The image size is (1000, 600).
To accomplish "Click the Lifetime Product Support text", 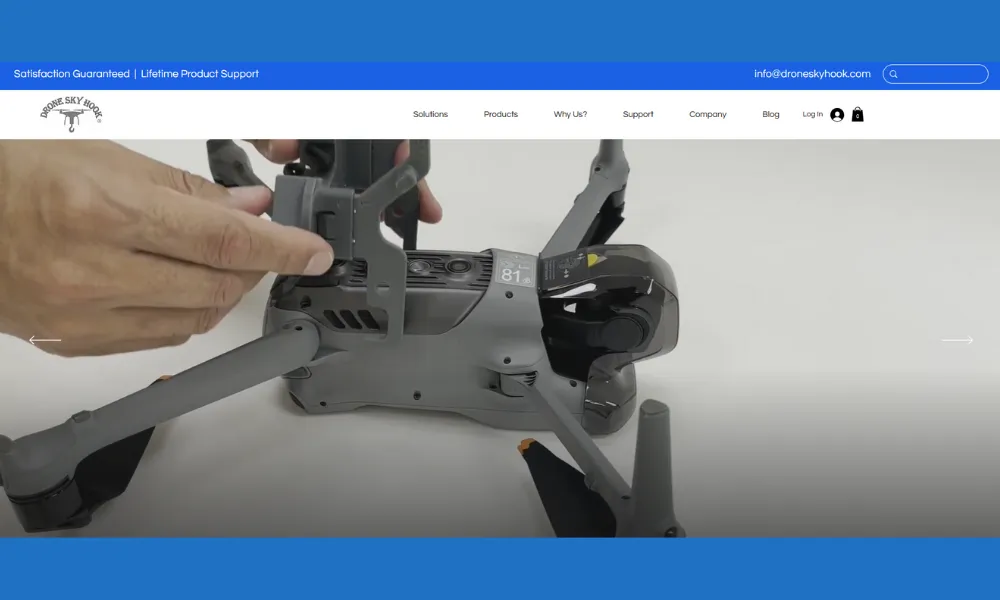I will click(199, 74).
